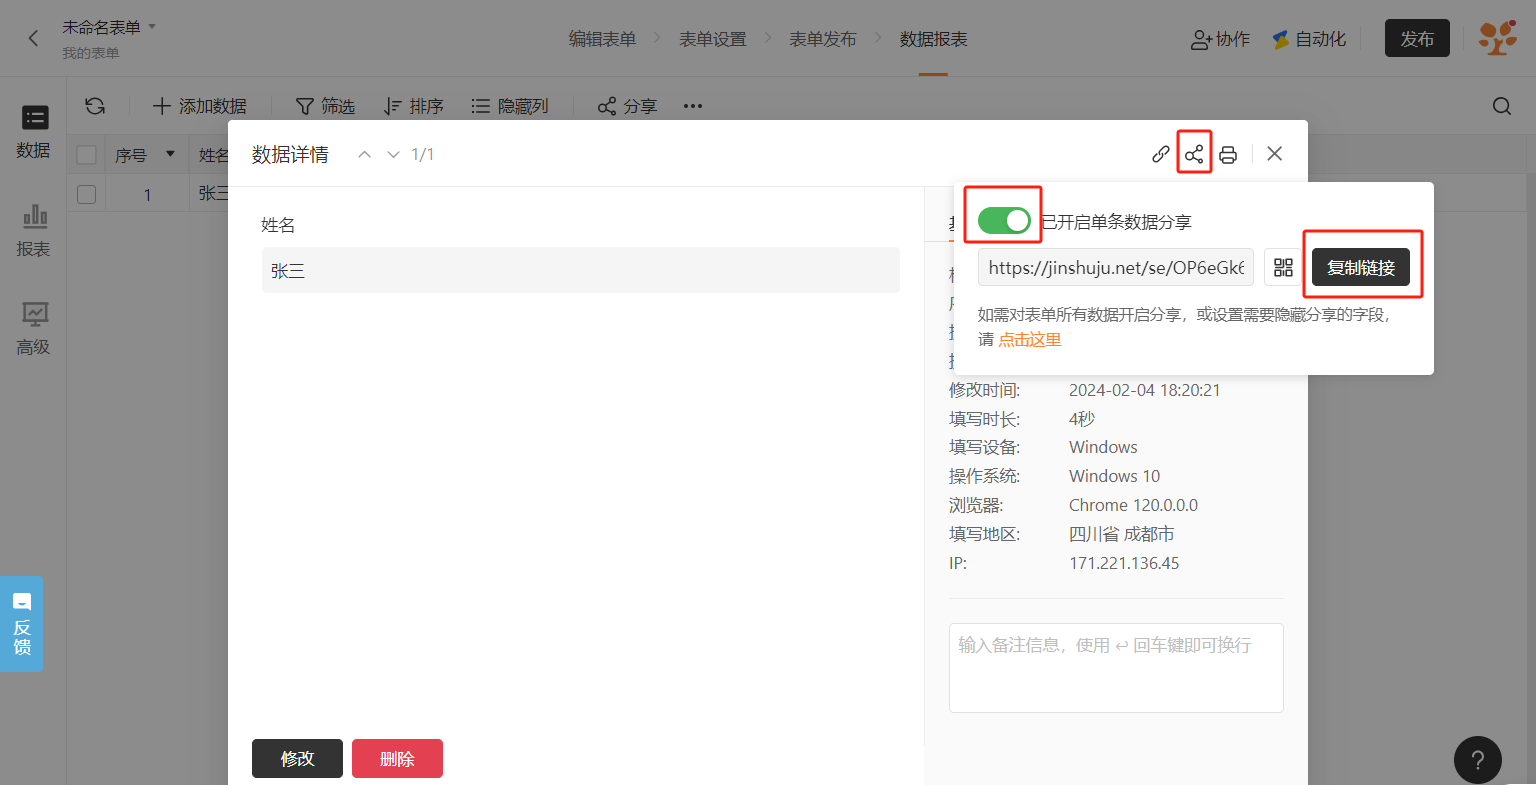Go to next record with down chevron

tap(393, 154)
